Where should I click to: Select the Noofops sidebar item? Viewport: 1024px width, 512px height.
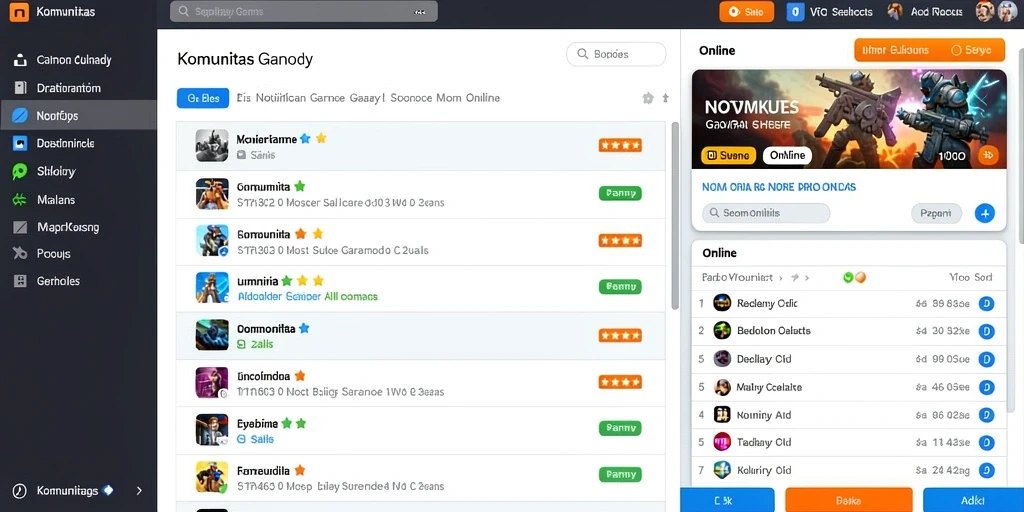pyautogui.click(x=78, y=116)
